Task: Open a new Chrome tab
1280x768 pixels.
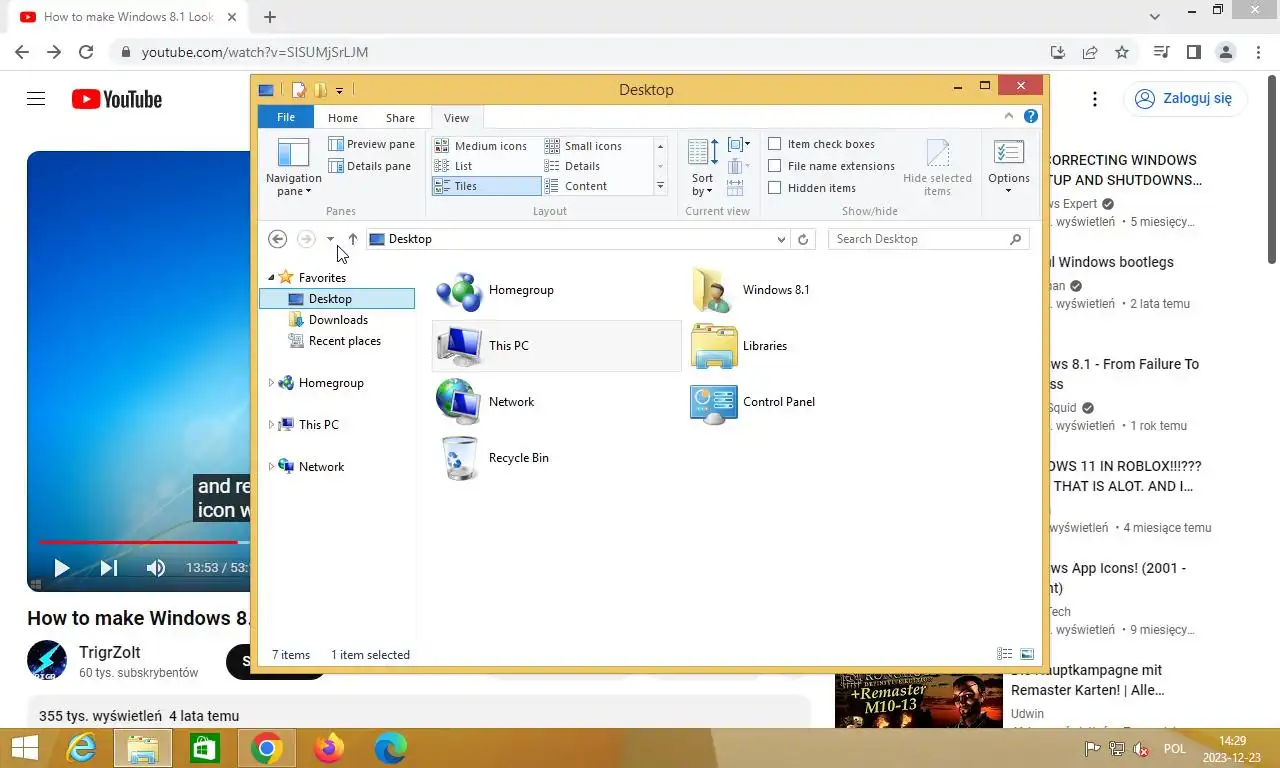Action: [x=270, y=17]
